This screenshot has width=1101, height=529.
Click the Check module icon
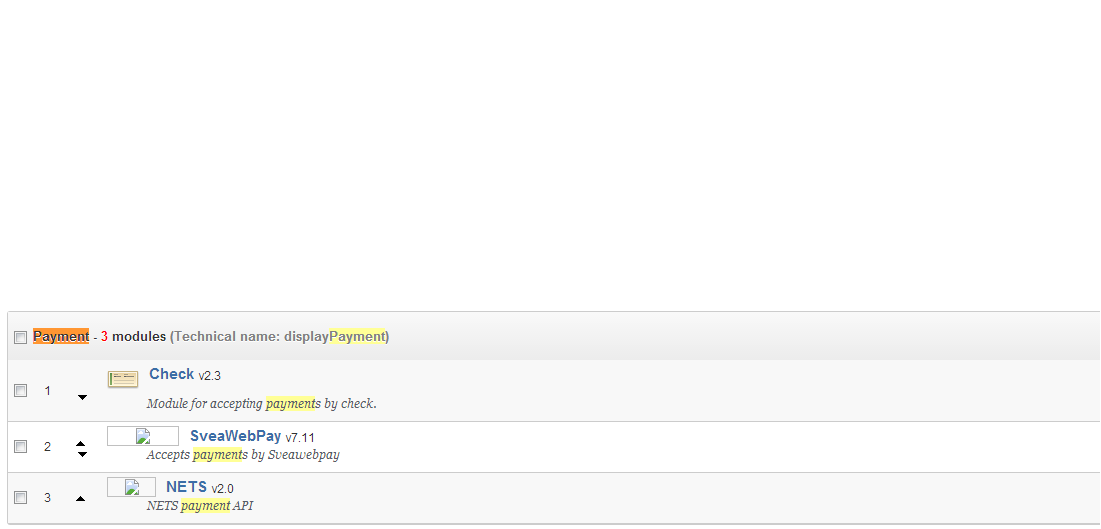[123, 379]
